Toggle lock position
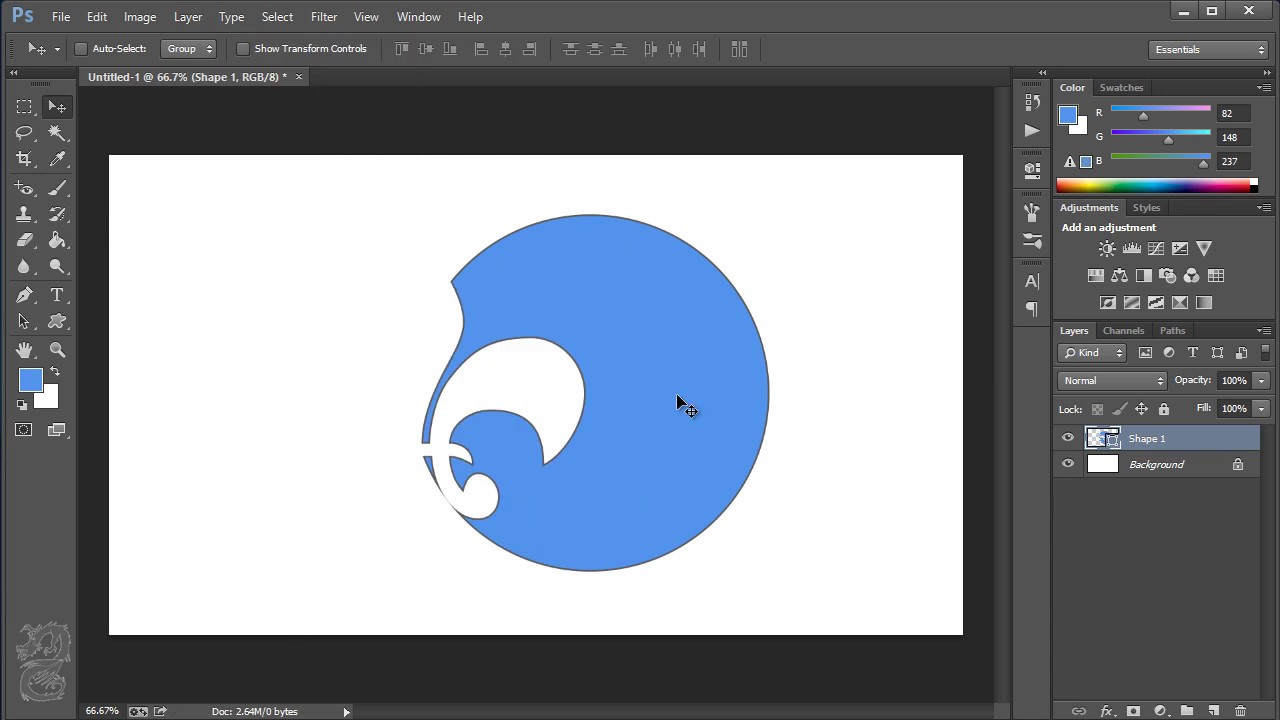This screenshot has height=720, width=1280. point(1141,409)
